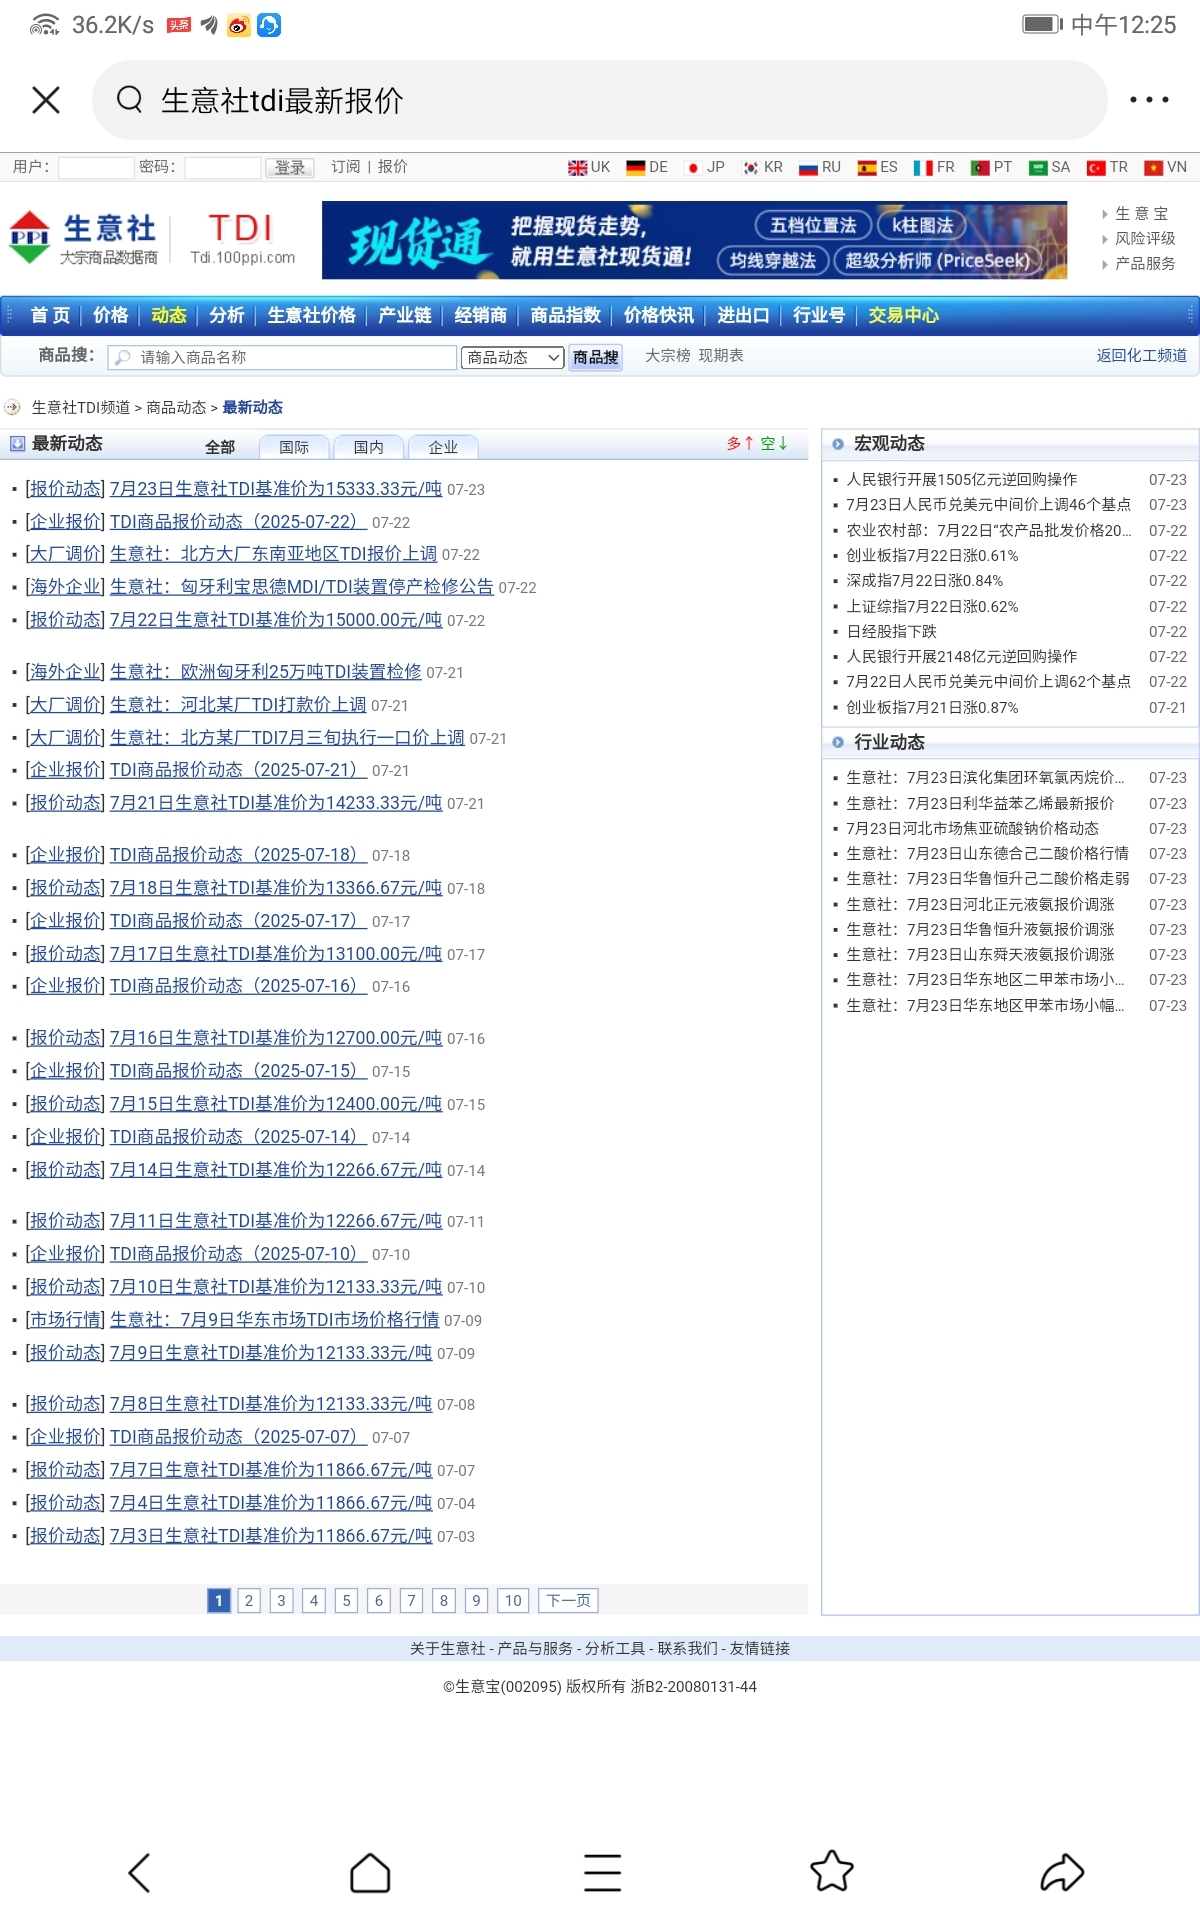Select ES Spanish flag version
Image resolution: width=1200 pixels, height=1920 pixels.
pyautogui.click(x=877, y=167)
